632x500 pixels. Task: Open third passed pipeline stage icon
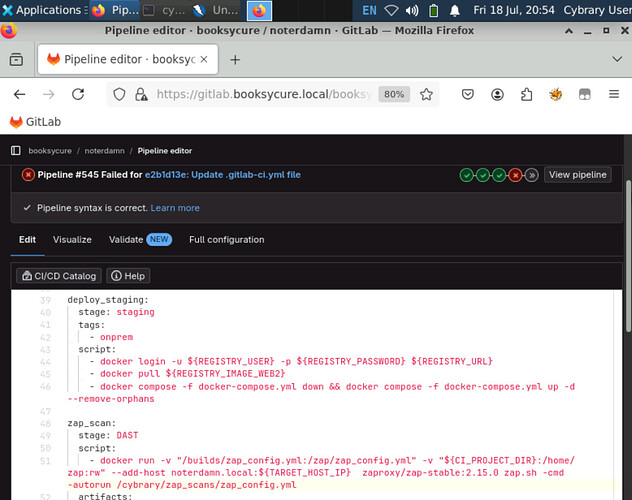[x=499, y=175]
